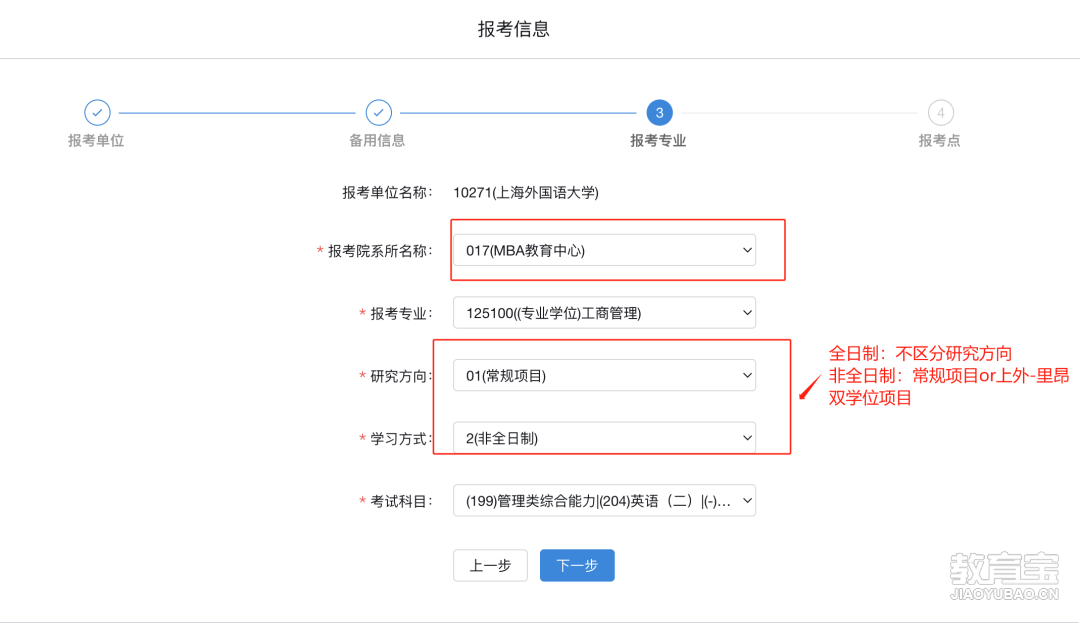Open the 研究方向 dropdown showing 01(常规项目)
The height and width of the screenshot is (623, 1080).
[x=604, y=375]
